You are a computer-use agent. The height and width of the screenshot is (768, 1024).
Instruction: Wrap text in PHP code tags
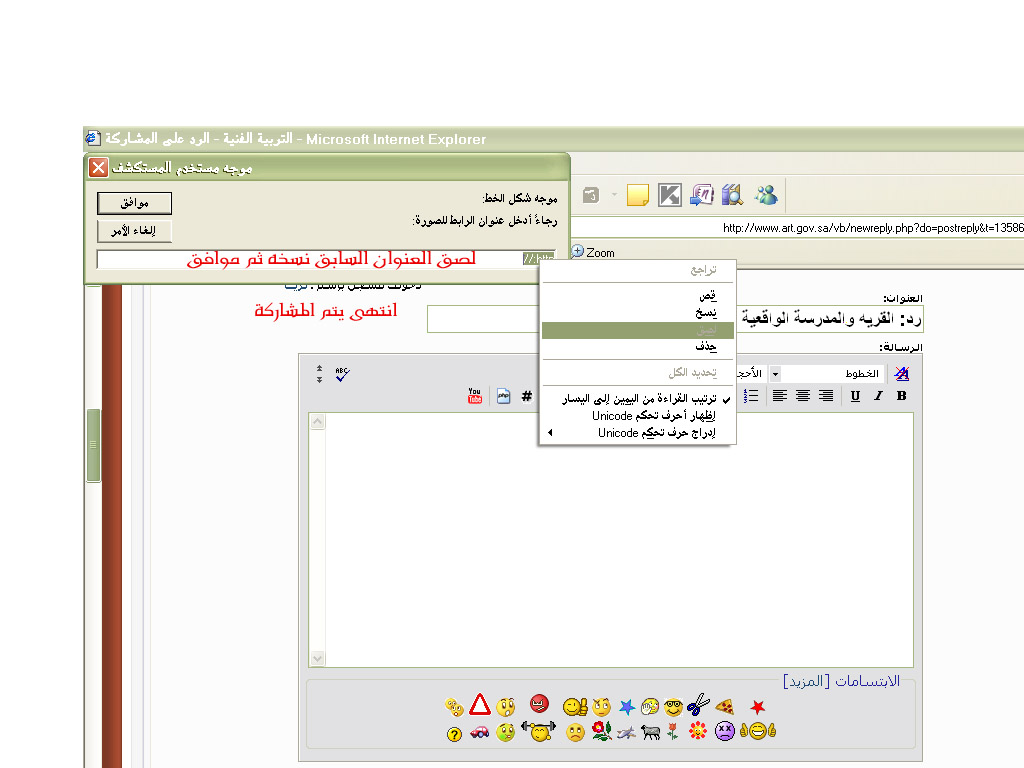click(x=503, y=396)
